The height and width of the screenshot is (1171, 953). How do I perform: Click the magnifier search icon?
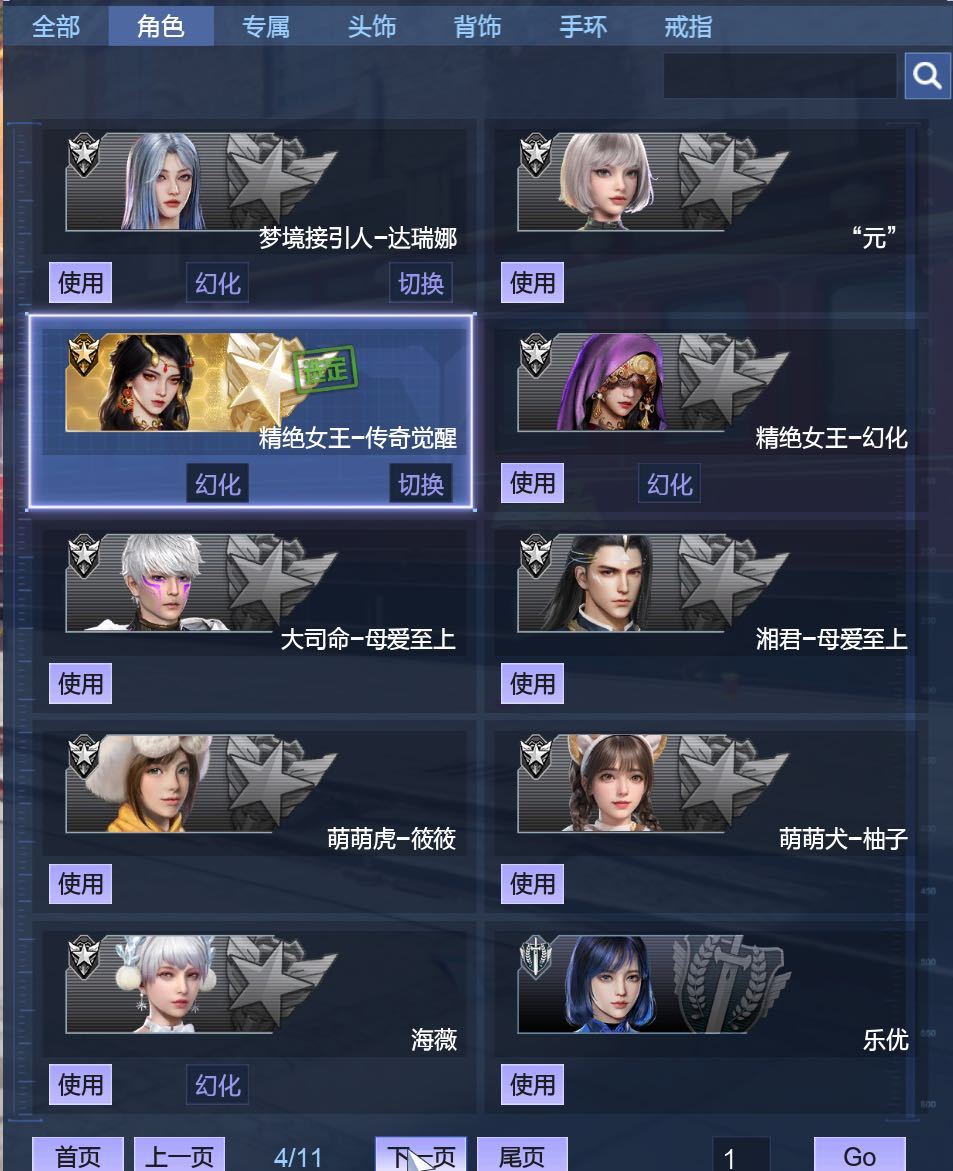point(927,75)
